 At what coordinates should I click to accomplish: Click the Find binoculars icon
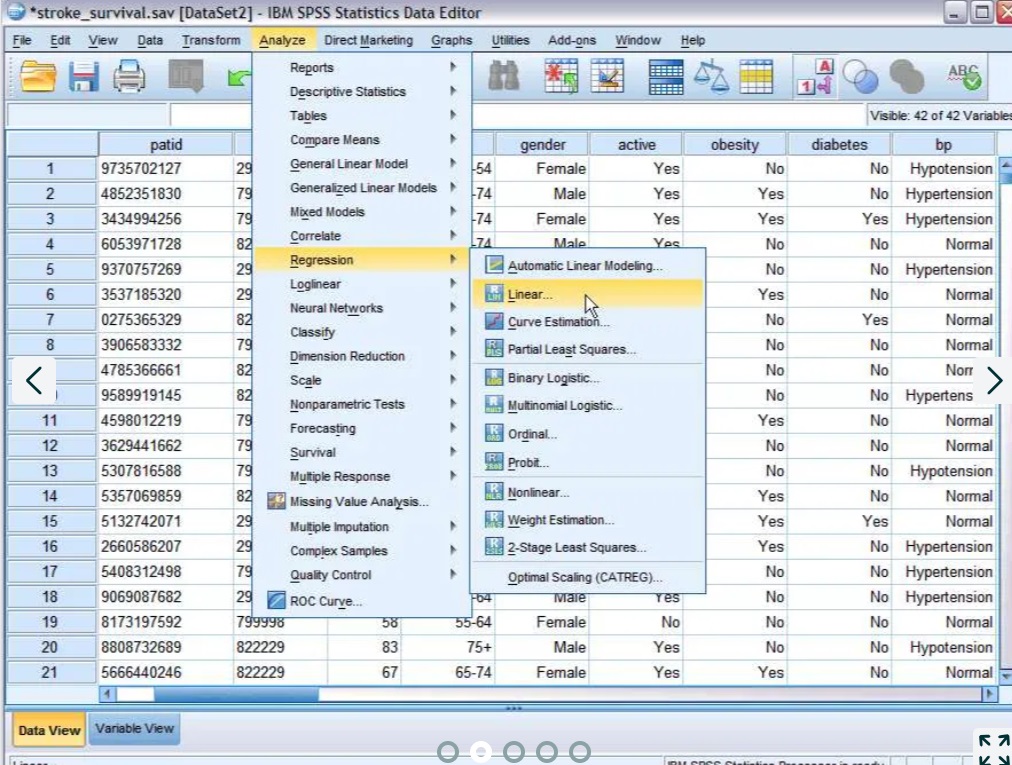pyautogui.click(x=503, y=77)
